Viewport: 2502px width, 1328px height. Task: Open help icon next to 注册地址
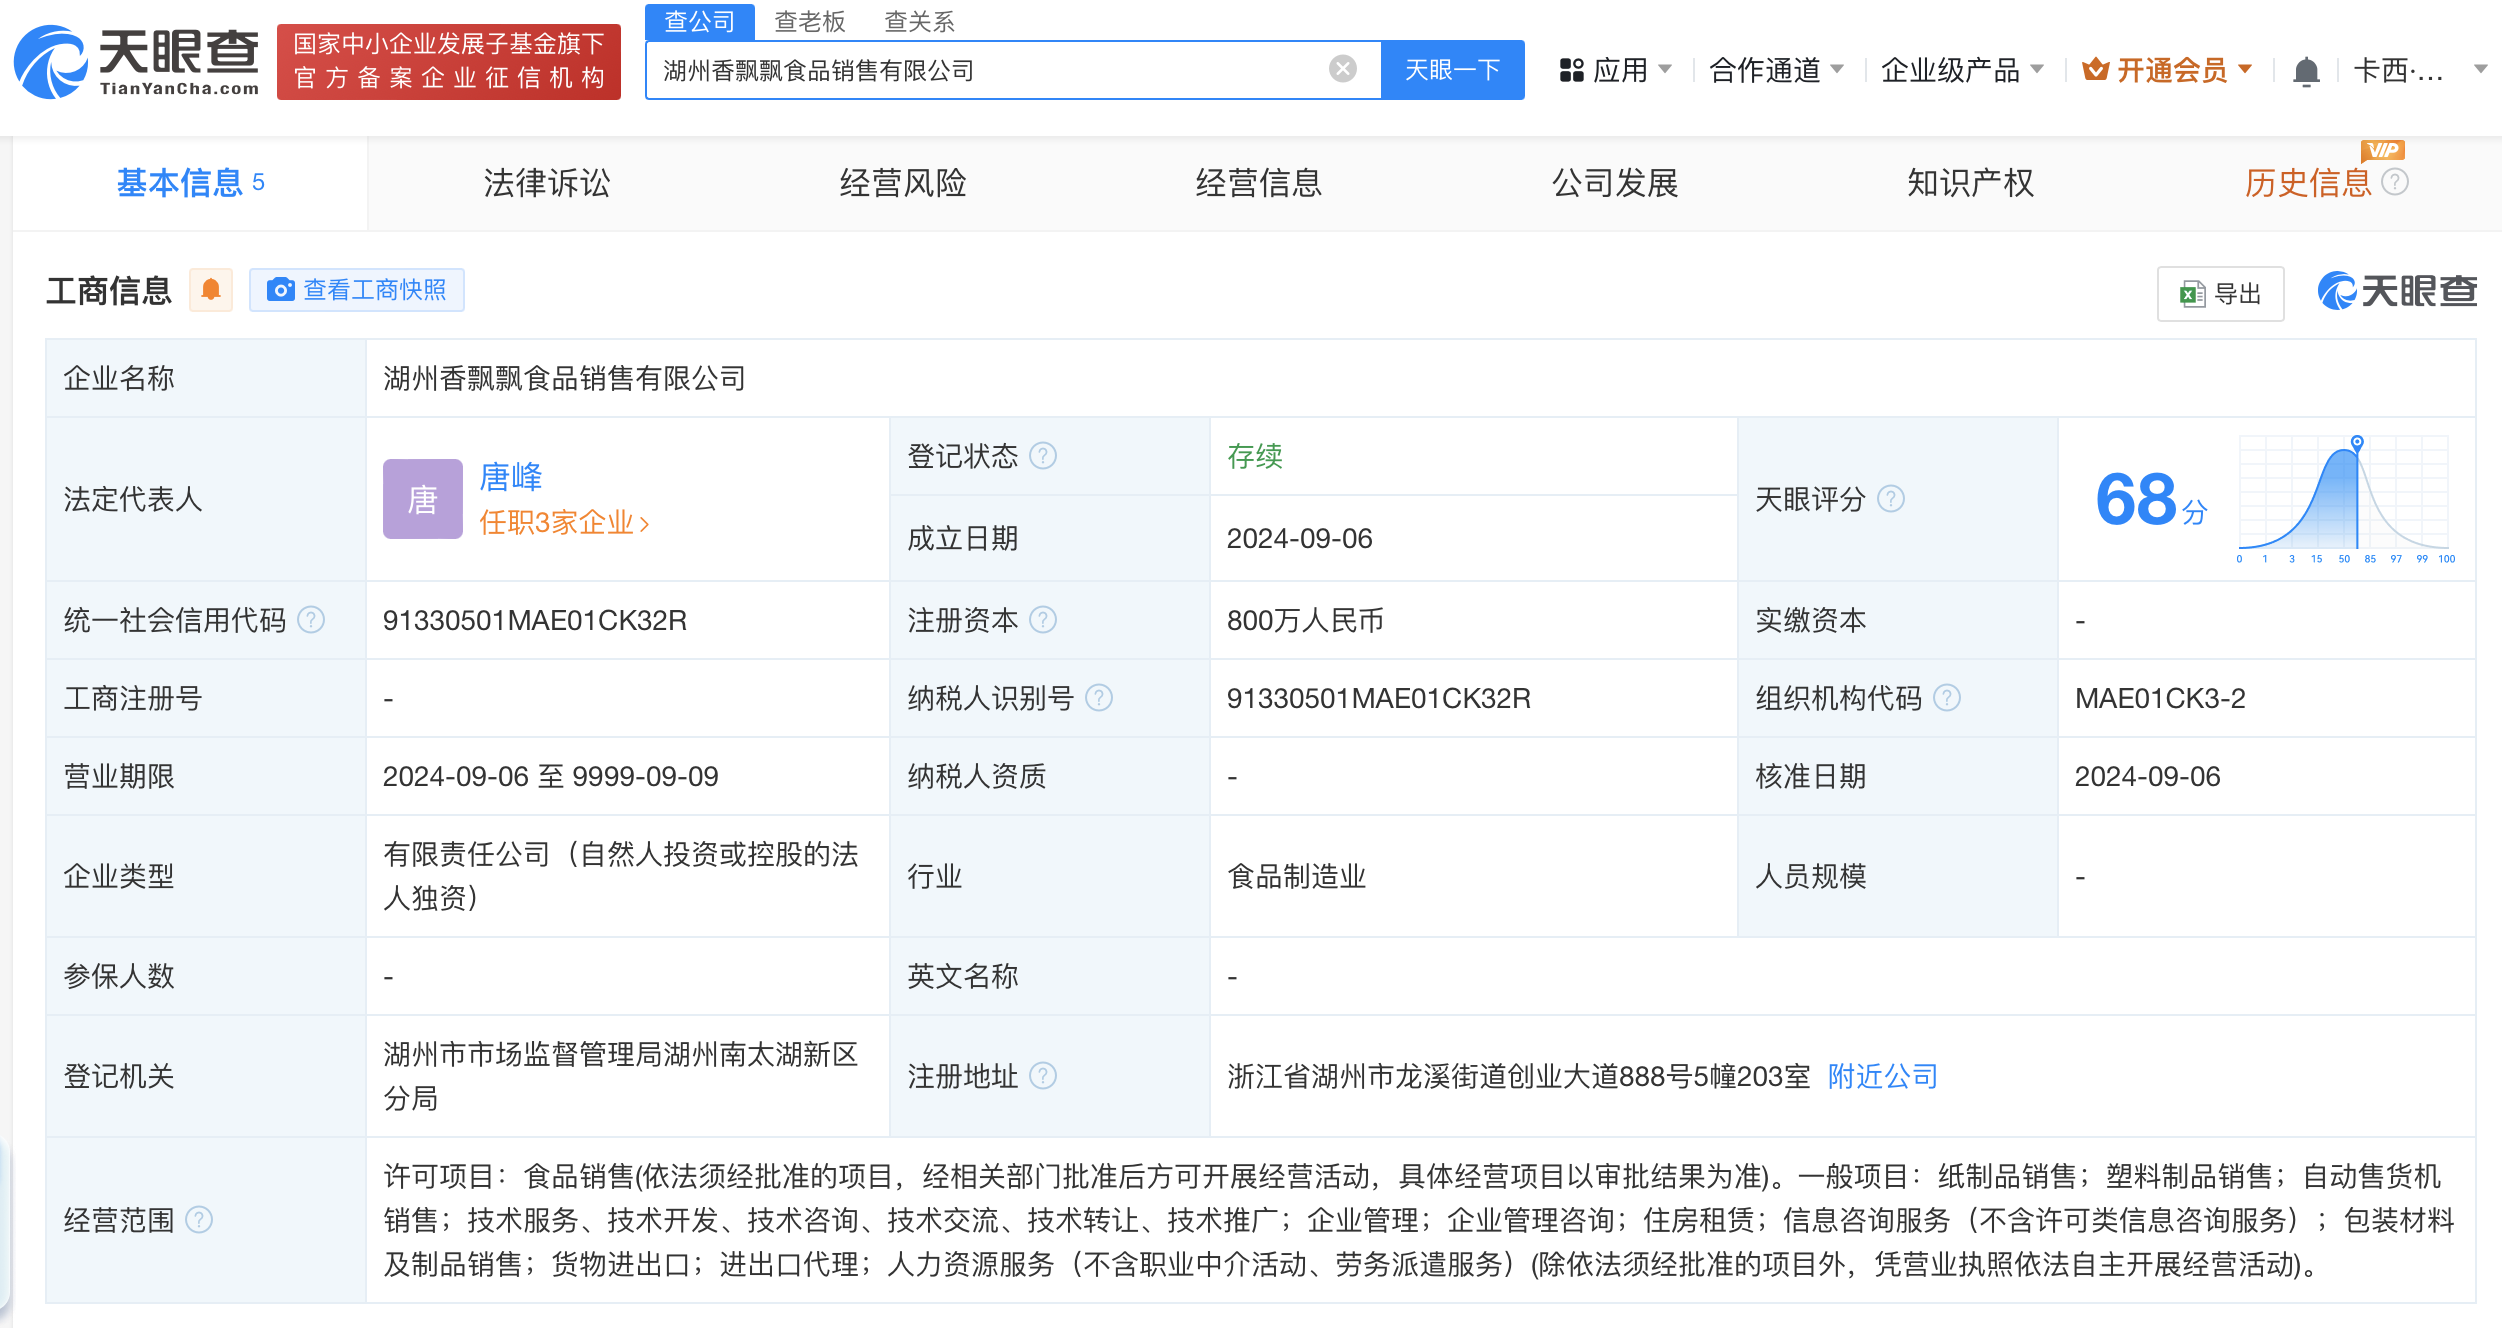pyautogui.click(x=1043, y=1076)
